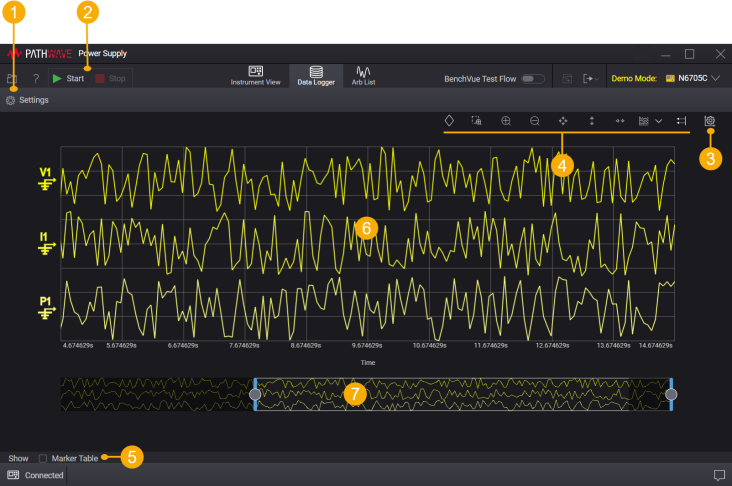Click the zoom out magnifier
The image size is (732, 486).
point(535,121)
